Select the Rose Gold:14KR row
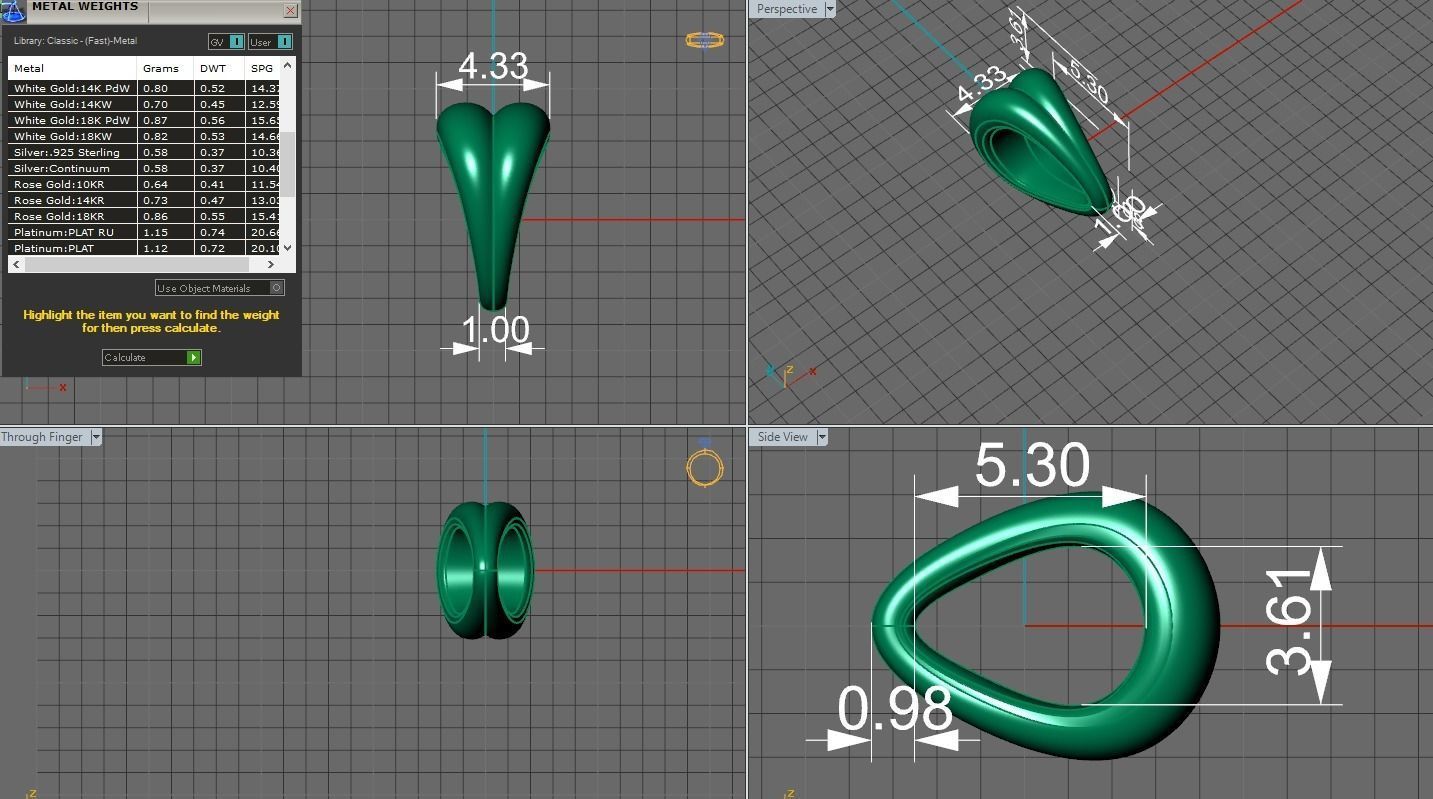Viewport: 1433px width, 799px height. coord(144,200)
